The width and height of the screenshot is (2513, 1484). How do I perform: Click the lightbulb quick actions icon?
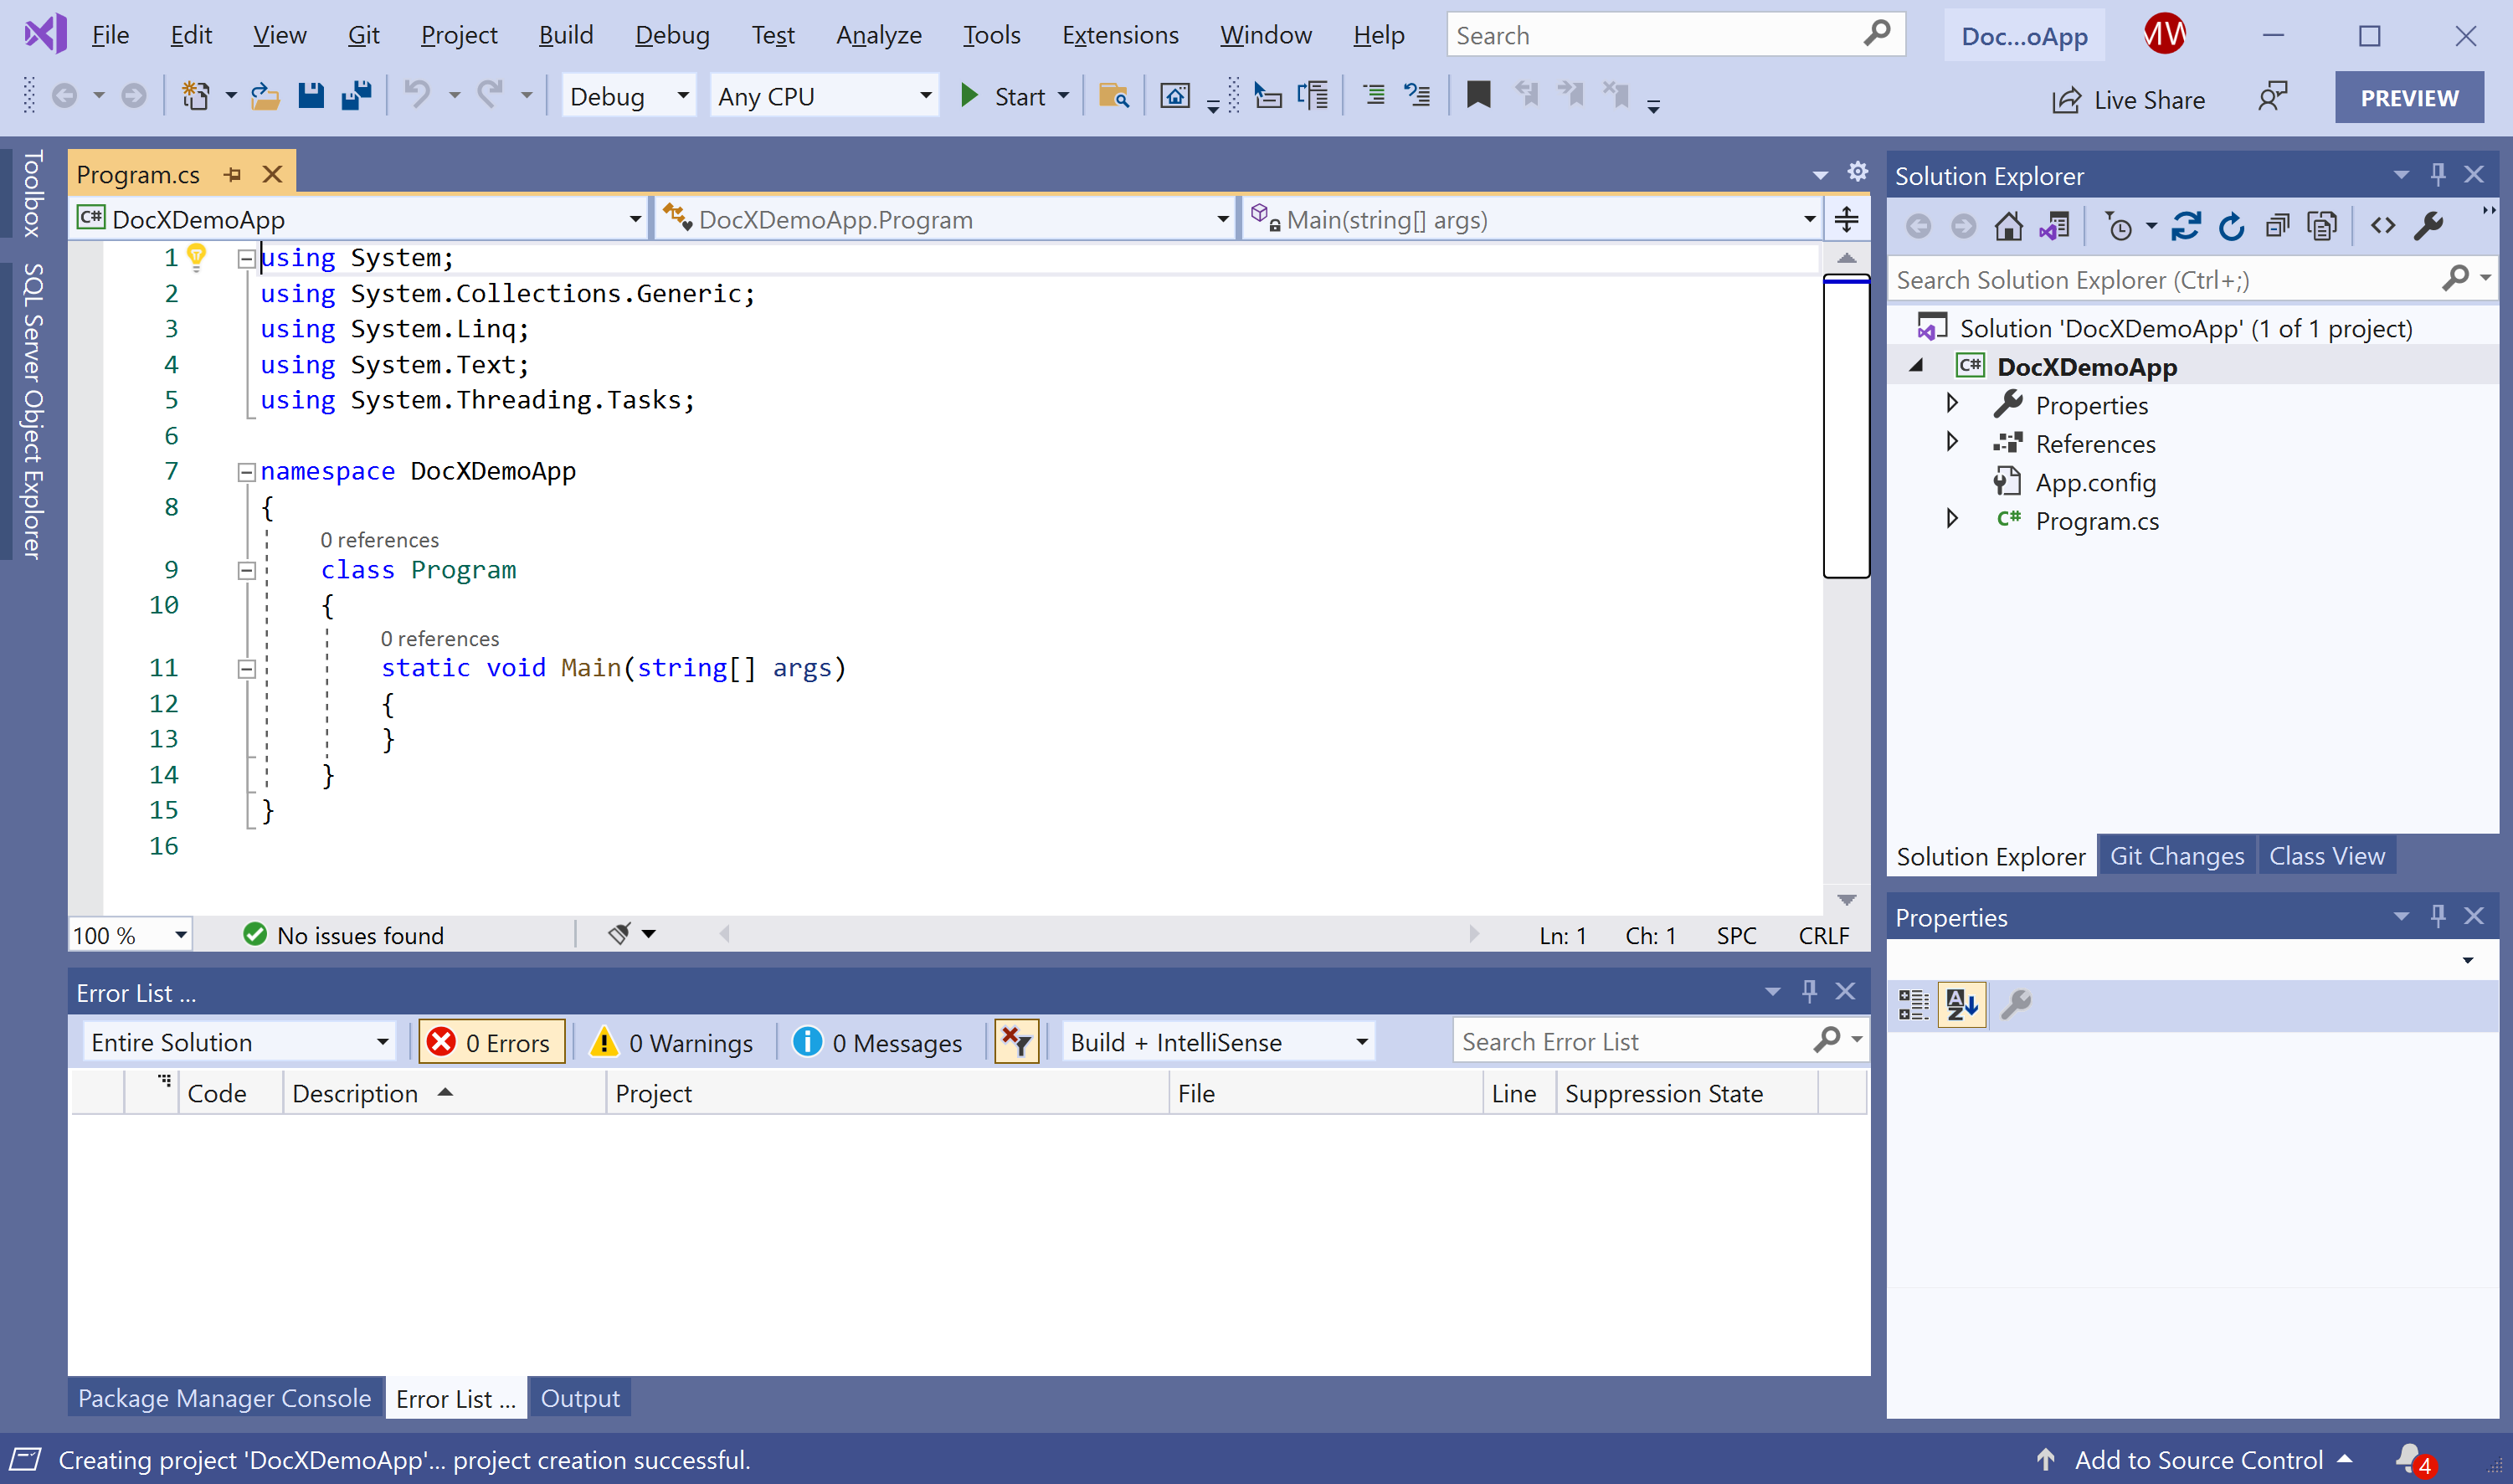tap(197, 257)
